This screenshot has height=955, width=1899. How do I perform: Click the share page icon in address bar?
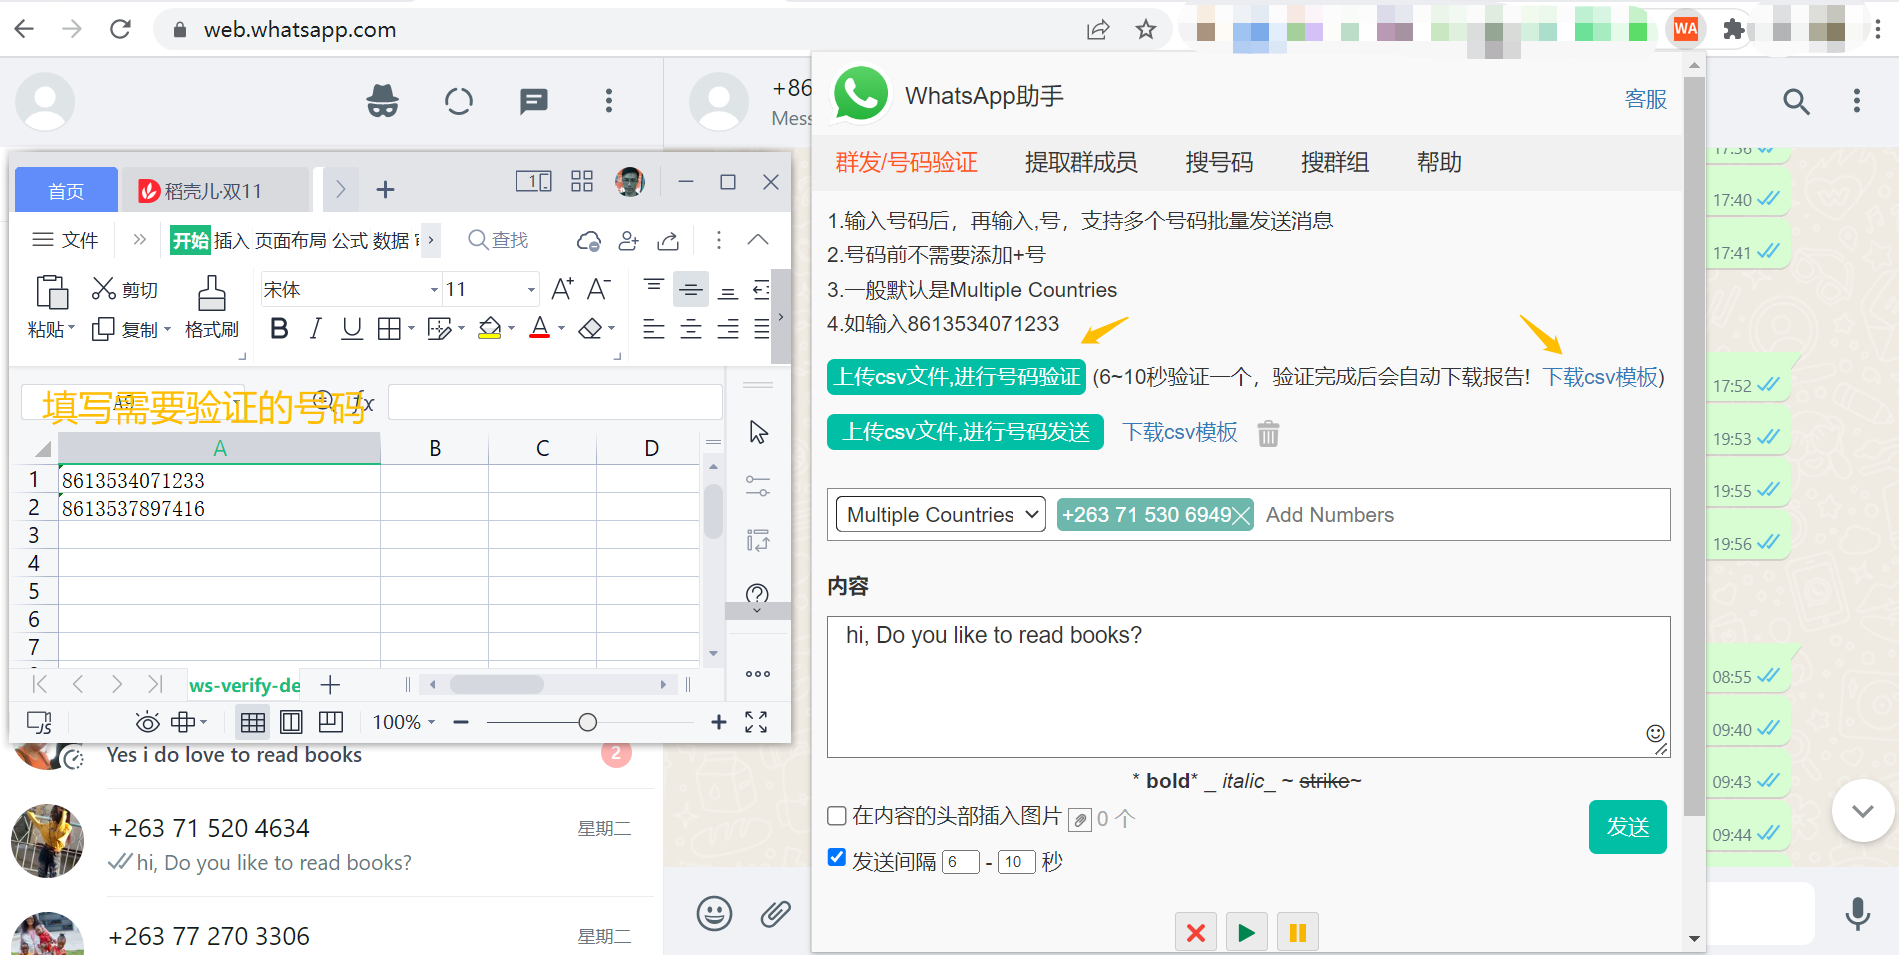[1098, 30]
